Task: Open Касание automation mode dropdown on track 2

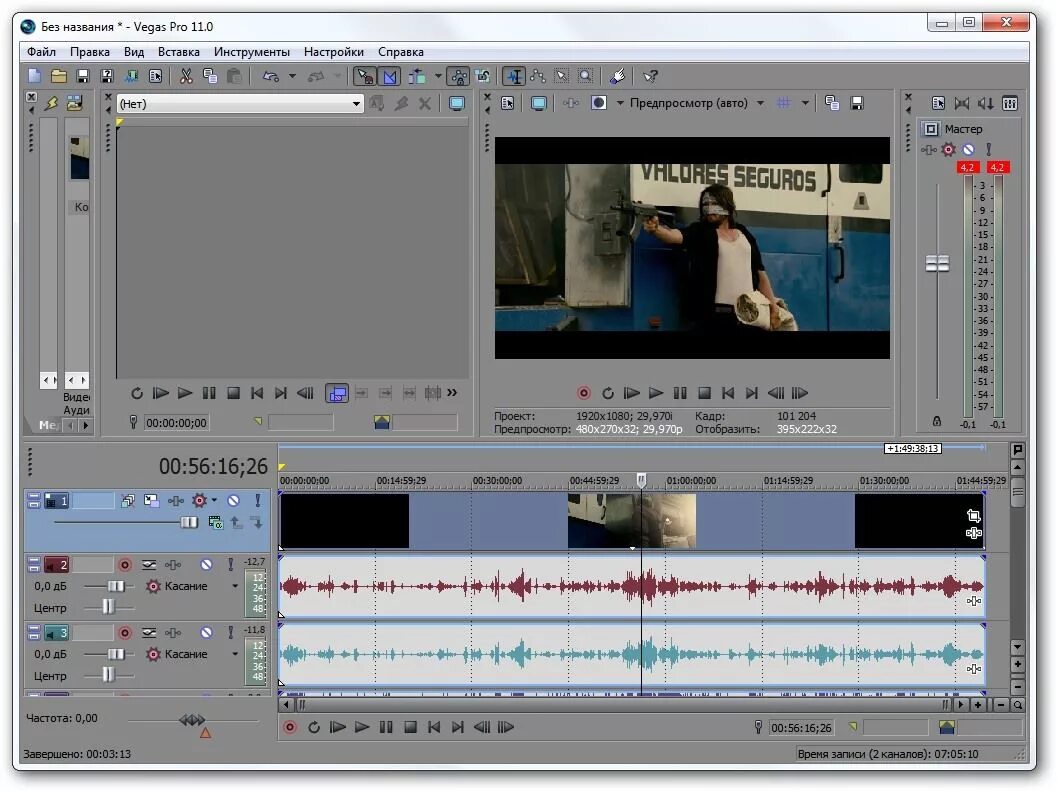Action: tap(236, 586)
